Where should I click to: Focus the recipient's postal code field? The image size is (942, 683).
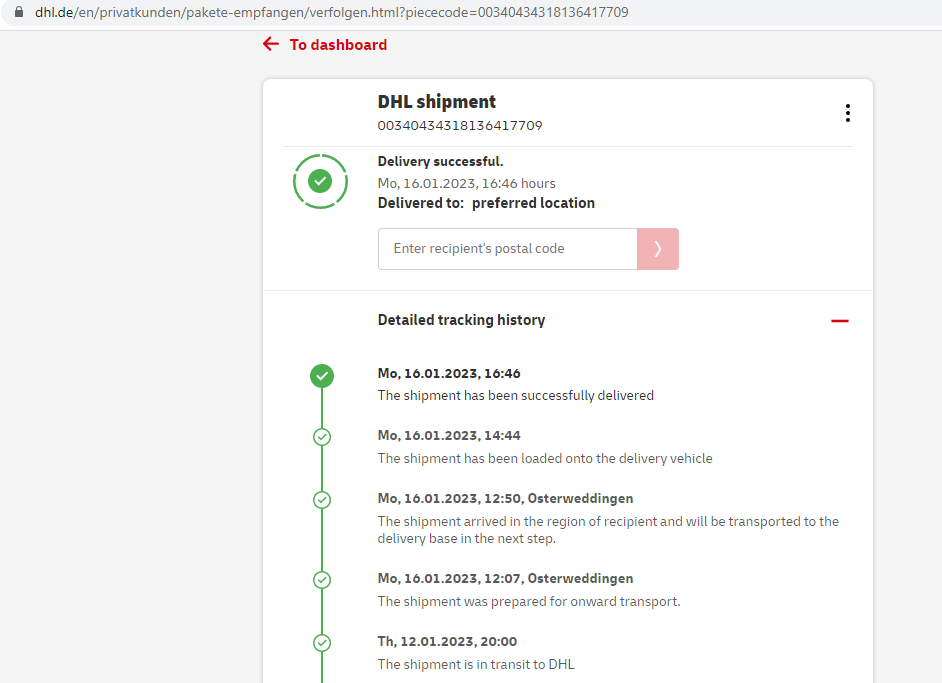click(x=507, y=249)
